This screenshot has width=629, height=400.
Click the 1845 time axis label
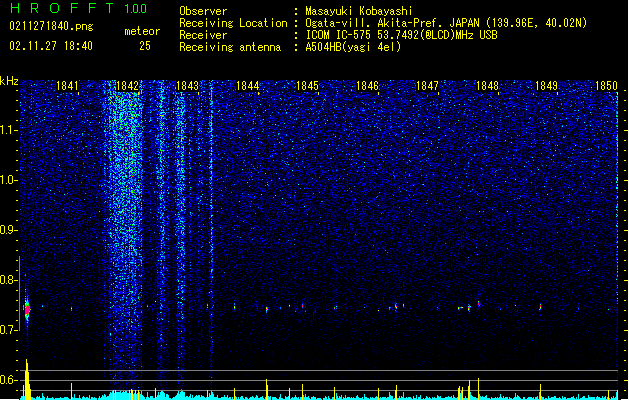[x=307, y=86]
